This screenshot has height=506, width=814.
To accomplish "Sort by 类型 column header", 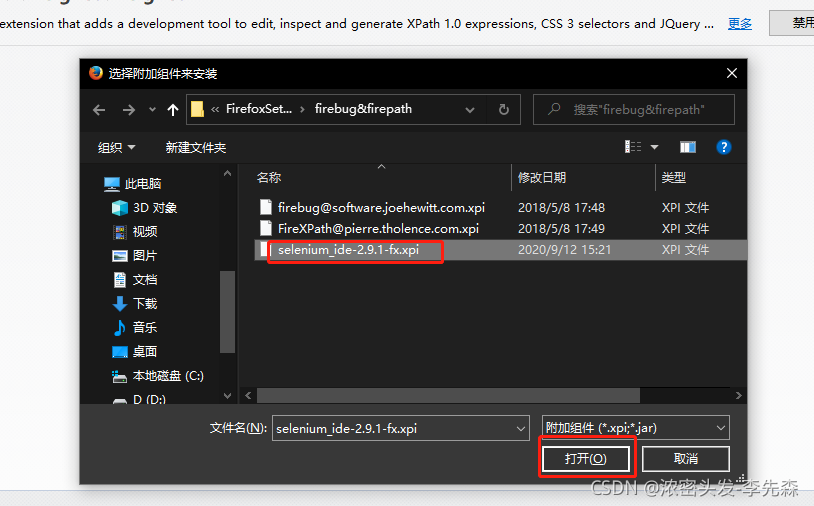I will pyautogui.click(x=674, y=177).
